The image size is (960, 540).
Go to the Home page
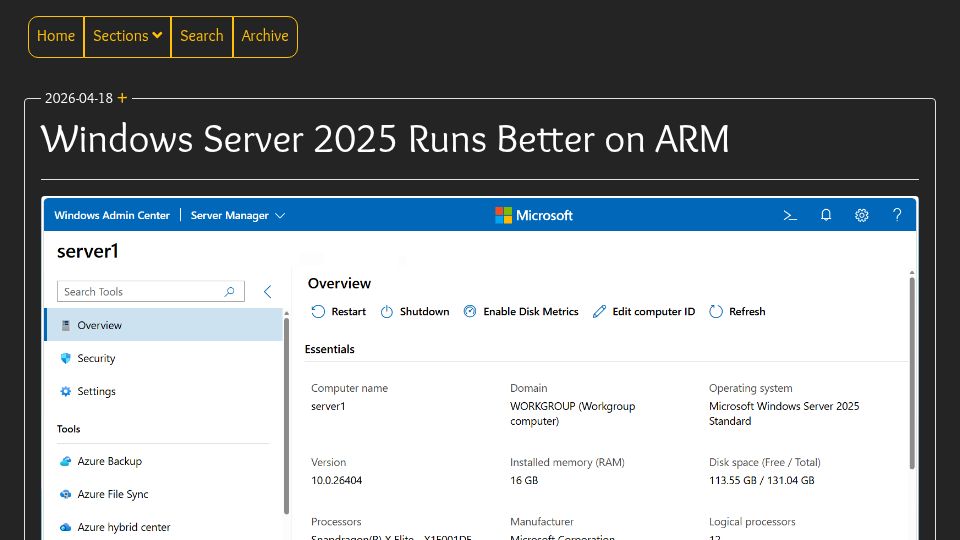[x=56, y=36]
